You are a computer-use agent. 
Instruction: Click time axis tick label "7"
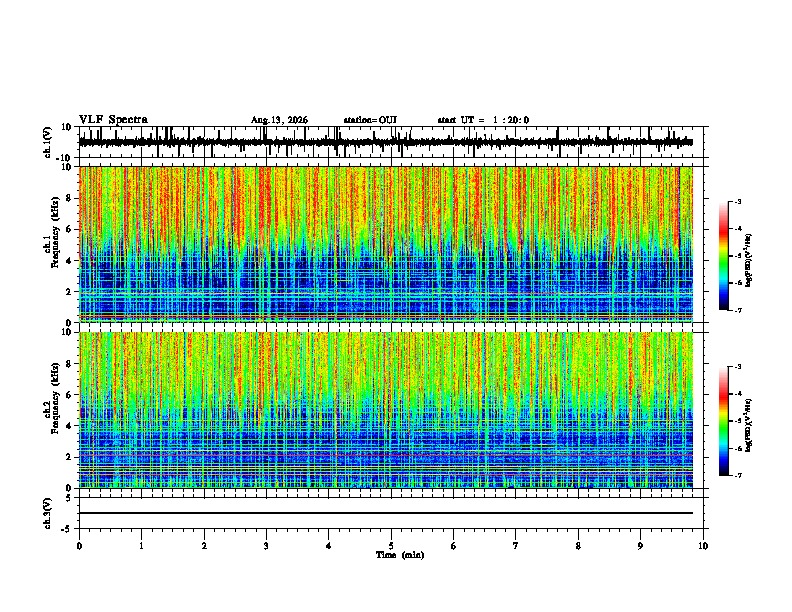pyautogui.click(x=516, y=546)
